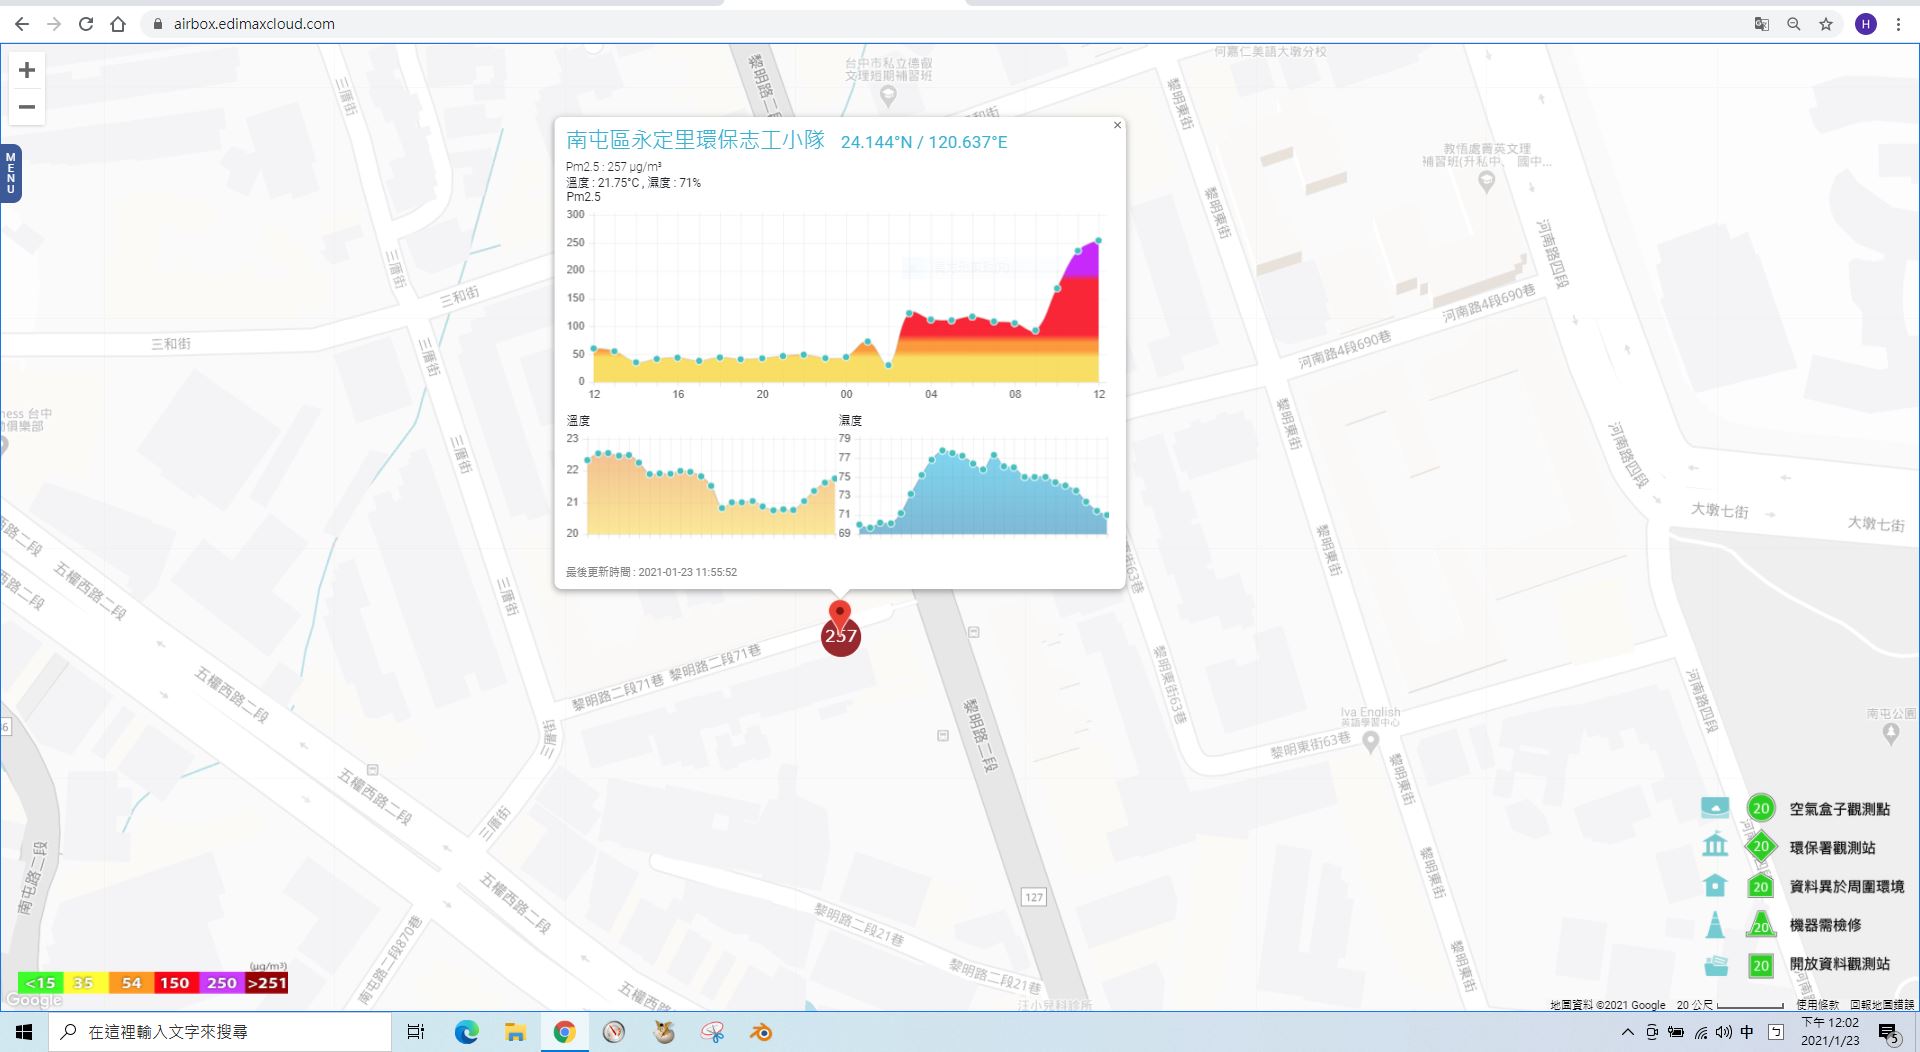This screenshot has width=1920, height=1052.
Task: Click the station title 南屯區永定里環保志工小隊
Action: 695,140
